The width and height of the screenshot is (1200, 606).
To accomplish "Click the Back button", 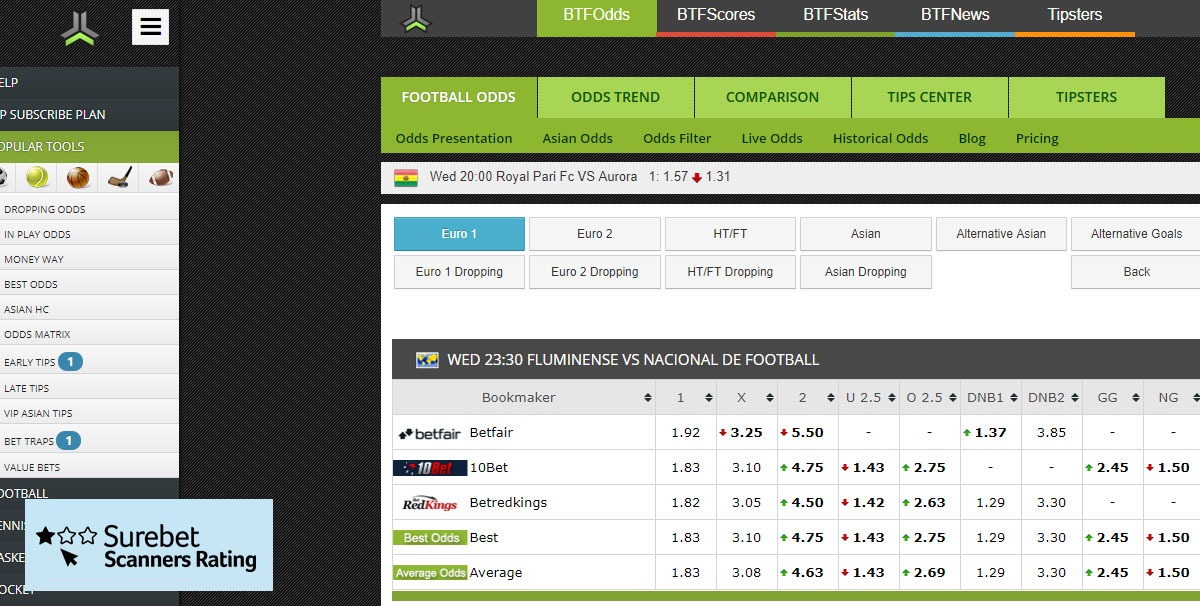I will tap(1137, 272).
